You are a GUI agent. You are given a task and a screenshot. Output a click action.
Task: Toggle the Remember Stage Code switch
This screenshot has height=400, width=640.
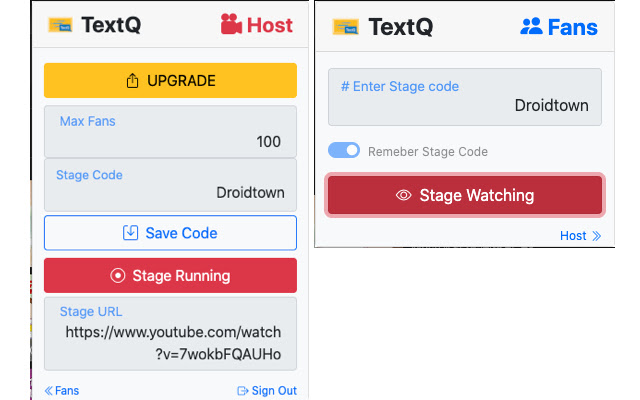coord(344,151)
